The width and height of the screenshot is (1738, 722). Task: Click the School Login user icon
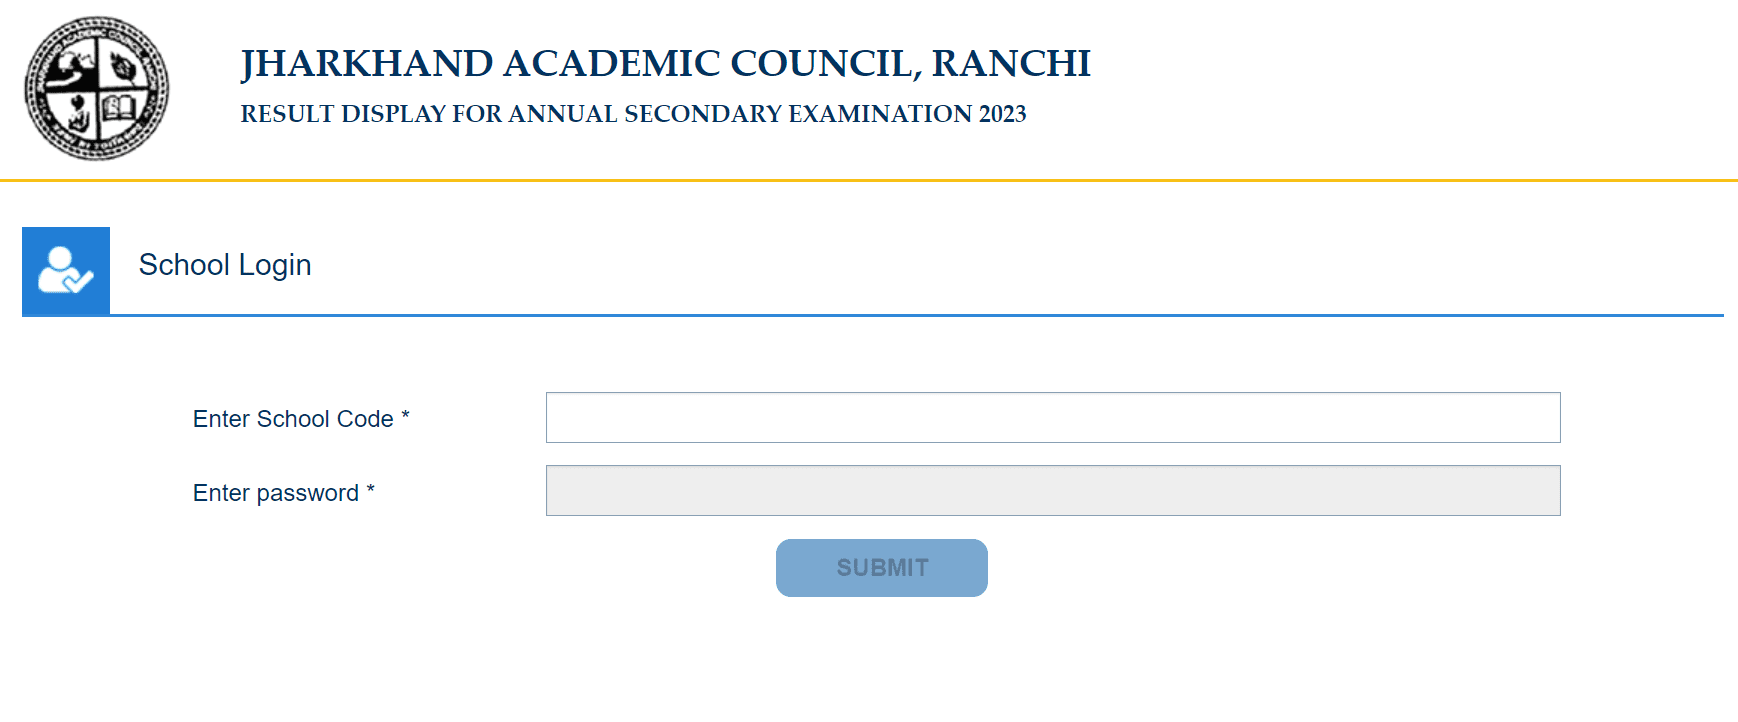tap(66, 271)
